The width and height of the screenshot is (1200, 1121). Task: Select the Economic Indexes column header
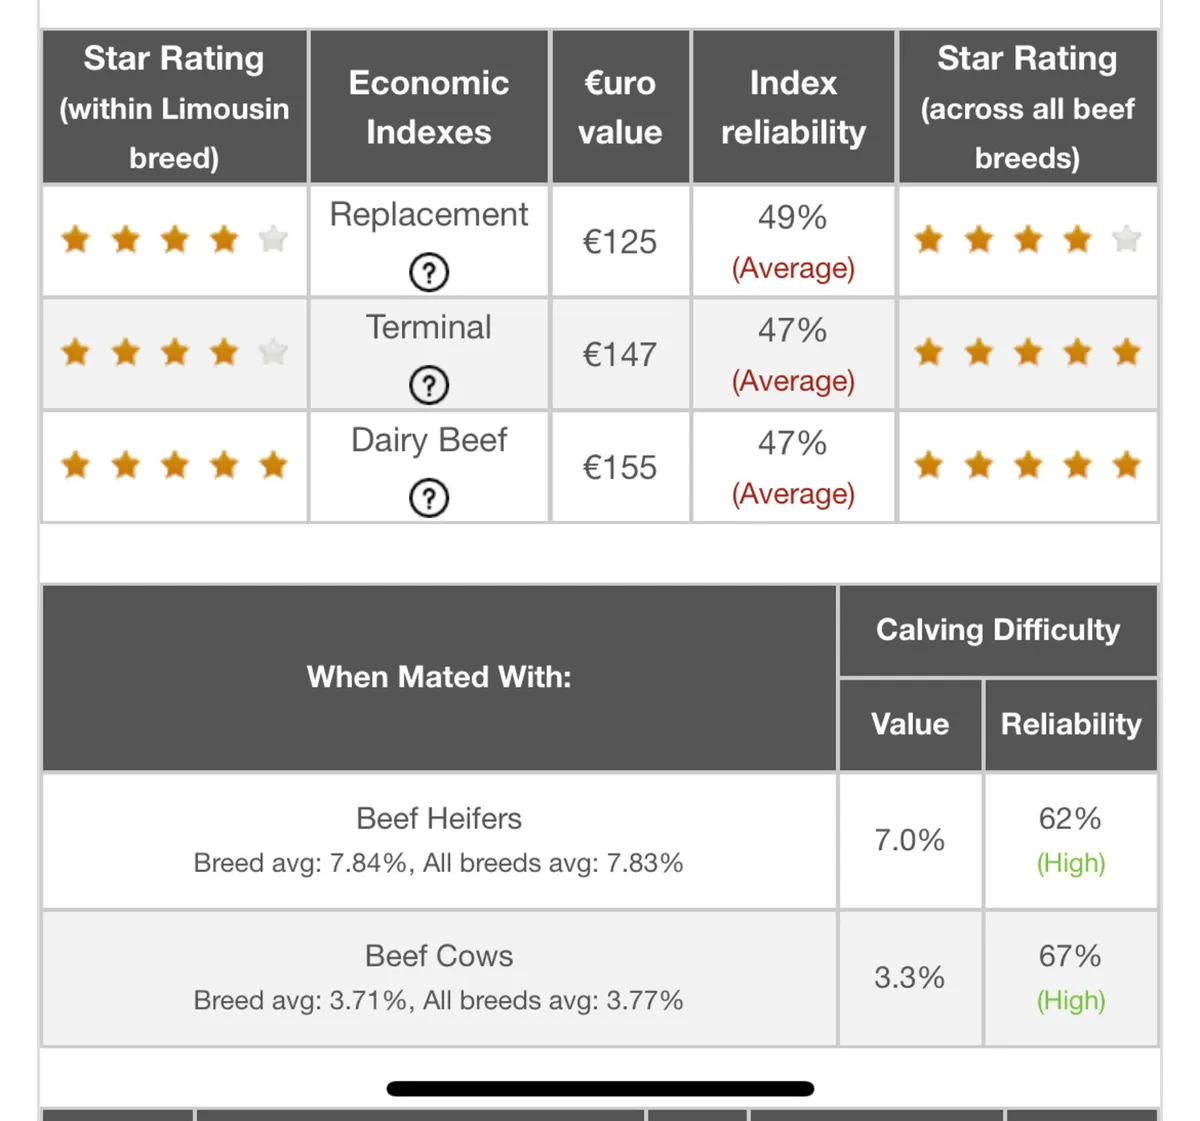(429, 107)
